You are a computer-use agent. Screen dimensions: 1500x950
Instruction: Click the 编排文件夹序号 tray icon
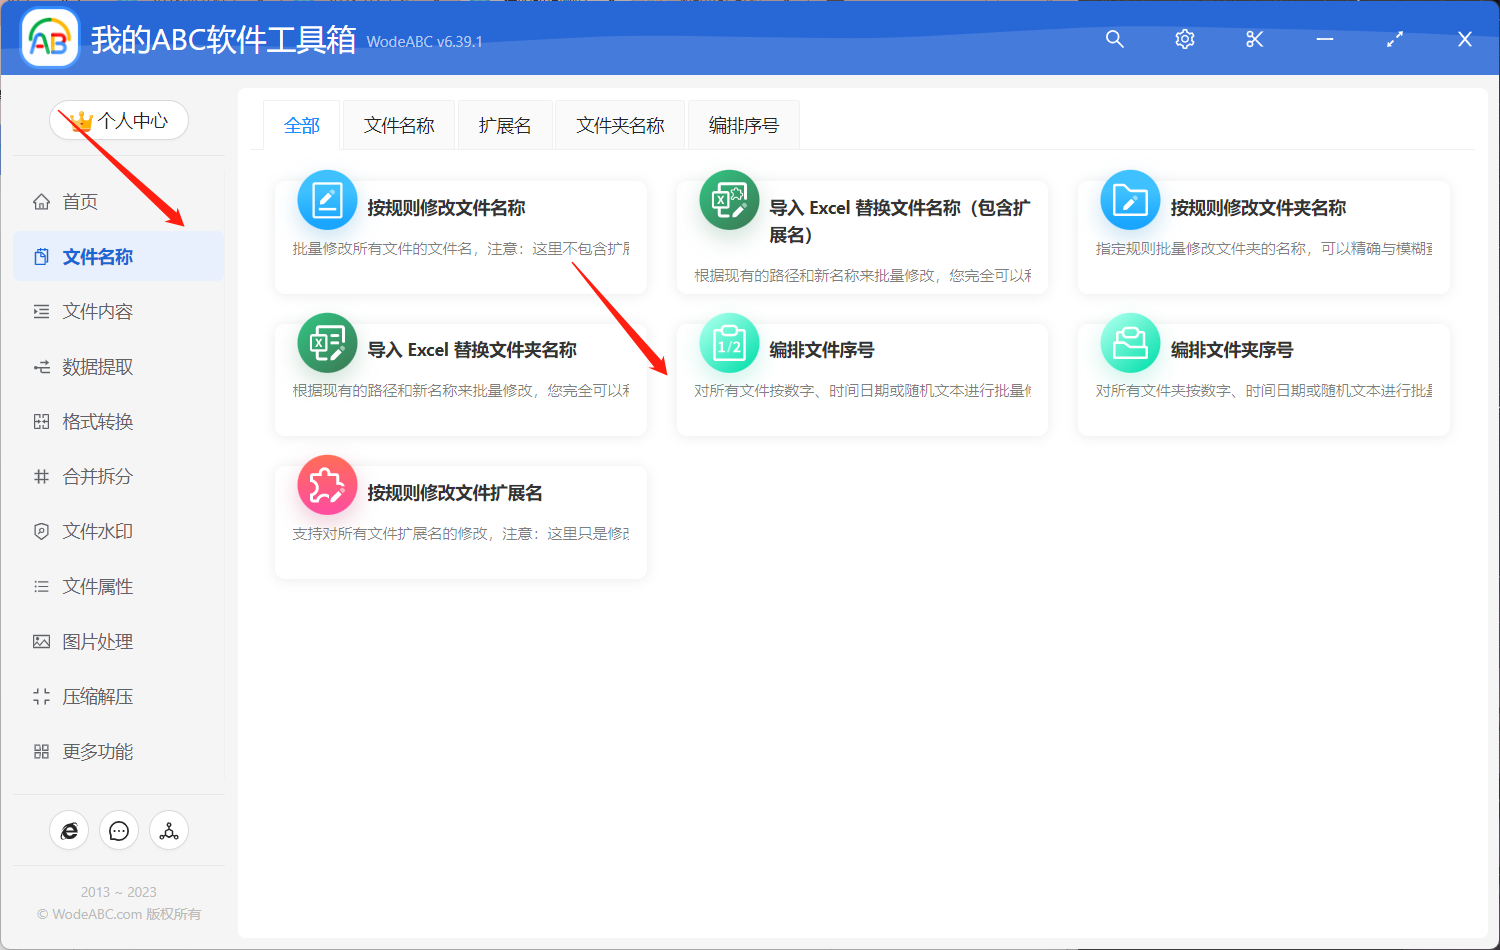pos(1128,343)
